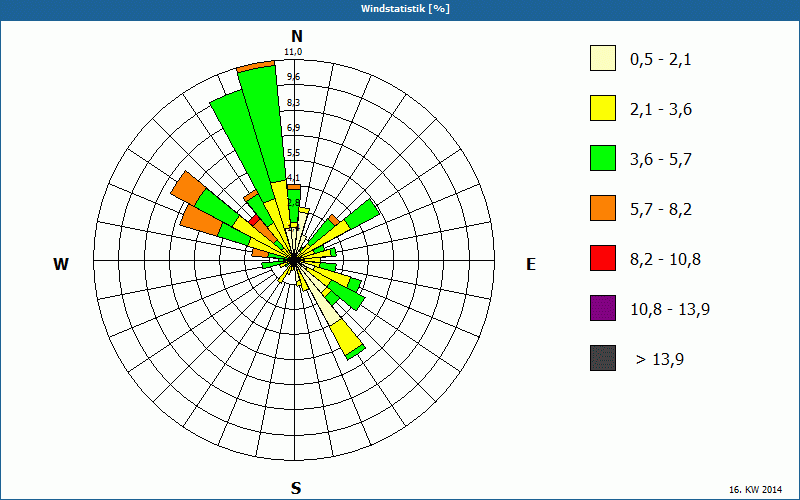Click the S compass label
800x500 pixels.
click(x=296, y=488)
